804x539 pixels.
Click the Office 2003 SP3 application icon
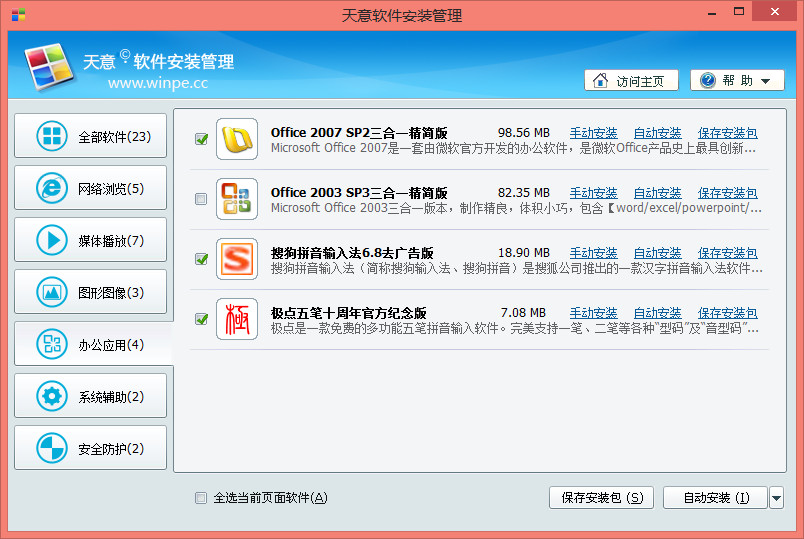(236, 199)
